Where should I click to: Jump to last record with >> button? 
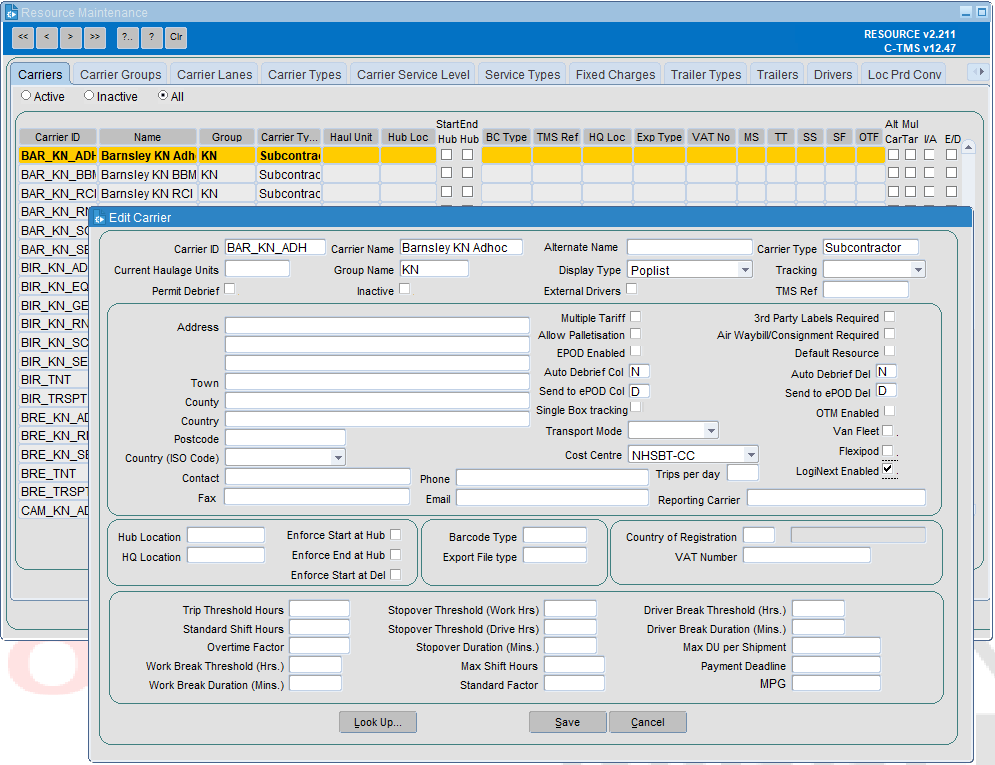(x=95, y=37)
